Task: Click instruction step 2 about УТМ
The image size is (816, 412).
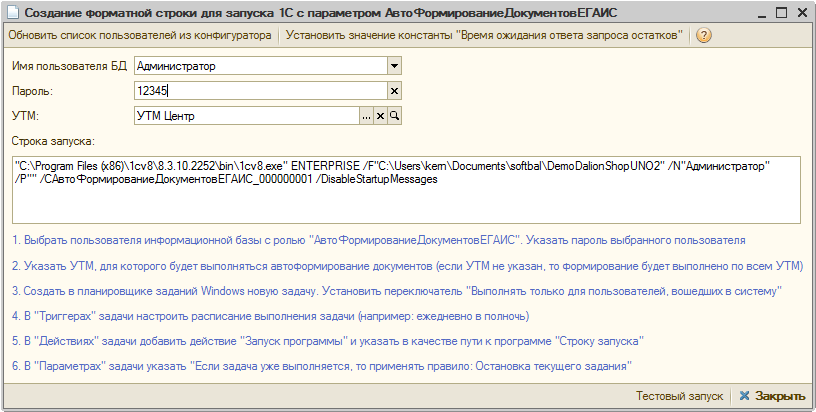Action: (407, 266)
